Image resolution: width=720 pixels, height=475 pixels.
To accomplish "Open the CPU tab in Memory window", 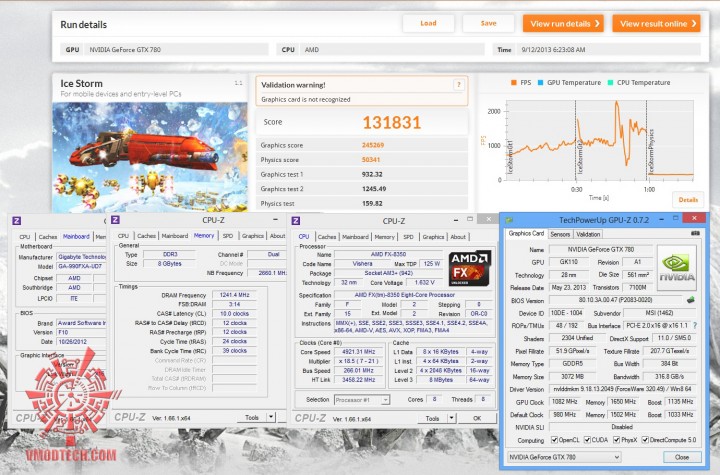I will pos(123,236).
